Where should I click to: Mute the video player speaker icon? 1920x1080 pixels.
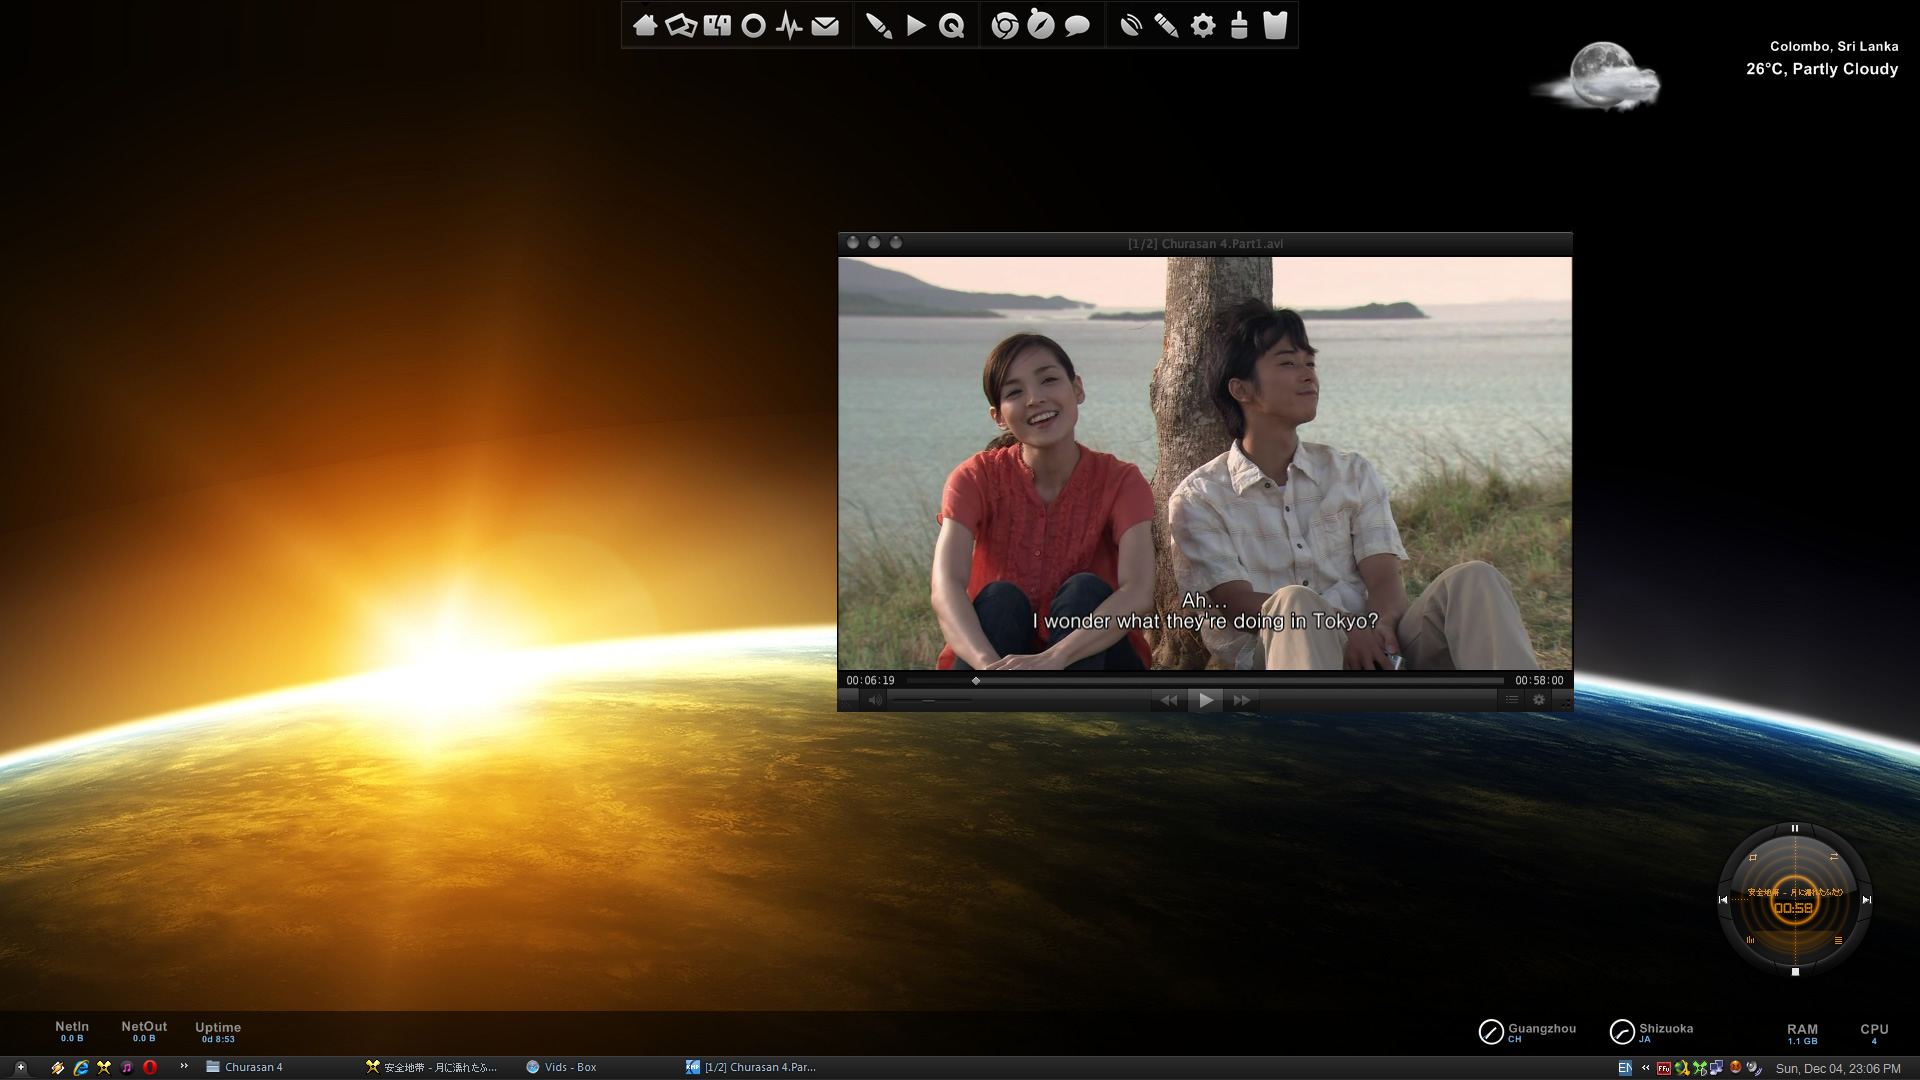click(x=876, y=700)
